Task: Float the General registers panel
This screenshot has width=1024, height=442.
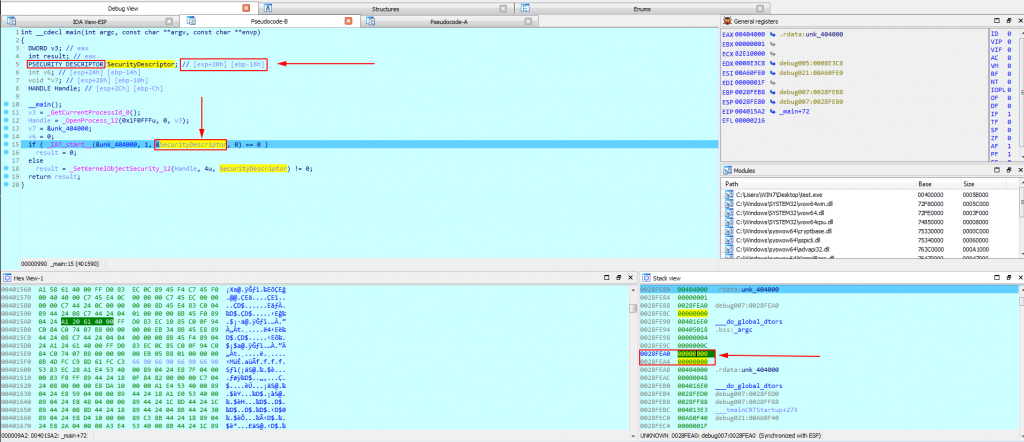Action: 1008,22
